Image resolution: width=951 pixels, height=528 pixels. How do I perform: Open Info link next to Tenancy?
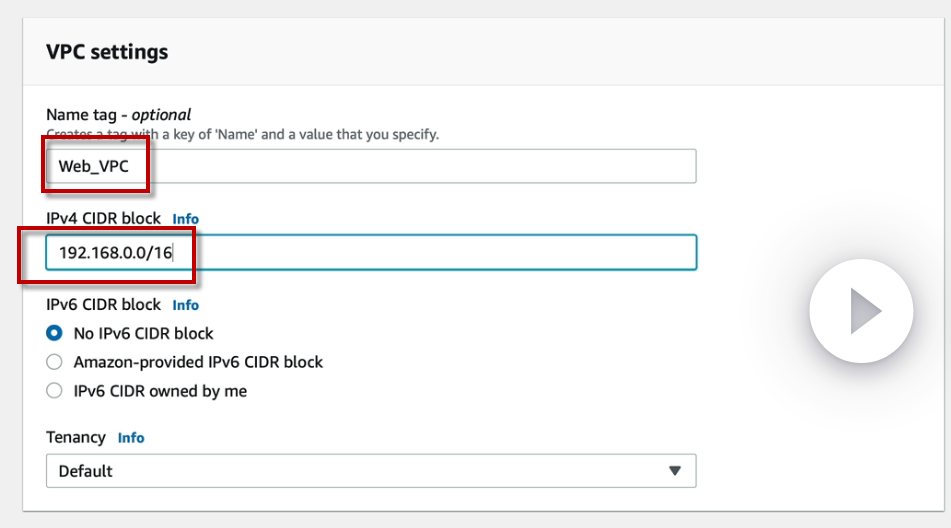(x=131, y=438)
